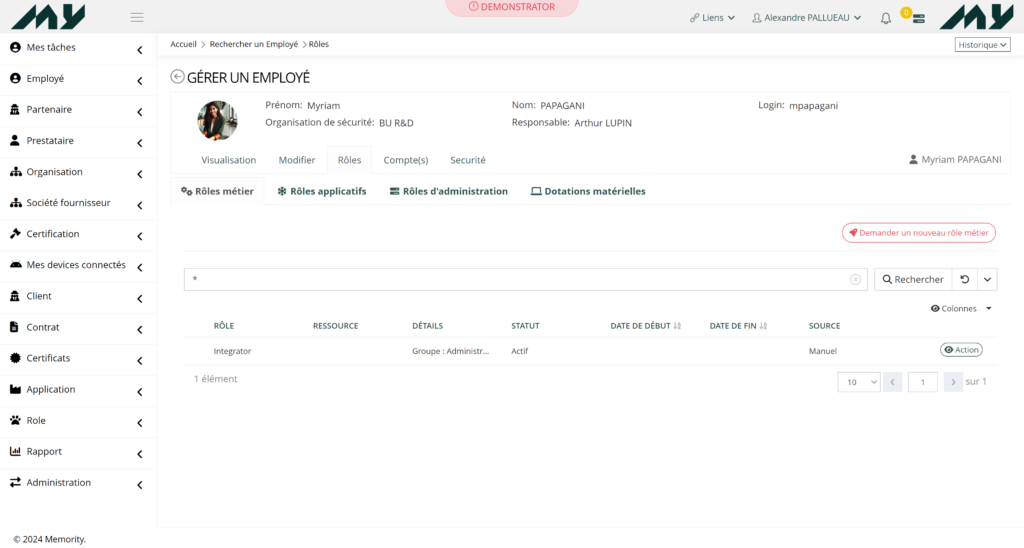Switch to the Rôles applicatifs tab
Screen dimensions: 1024x548
point(321,191)
